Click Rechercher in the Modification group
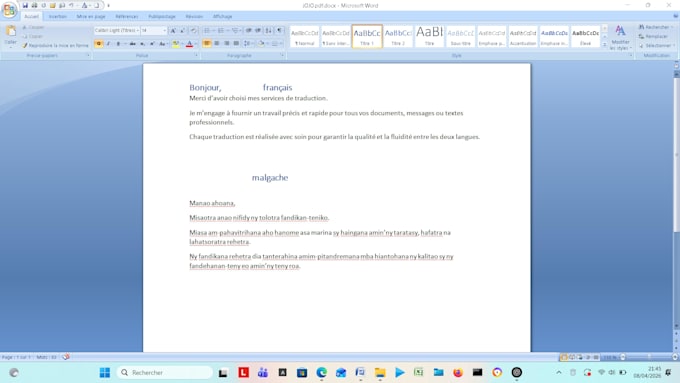Image resolution: width=680 pixels, height=383 pixels. pos(656,27)
